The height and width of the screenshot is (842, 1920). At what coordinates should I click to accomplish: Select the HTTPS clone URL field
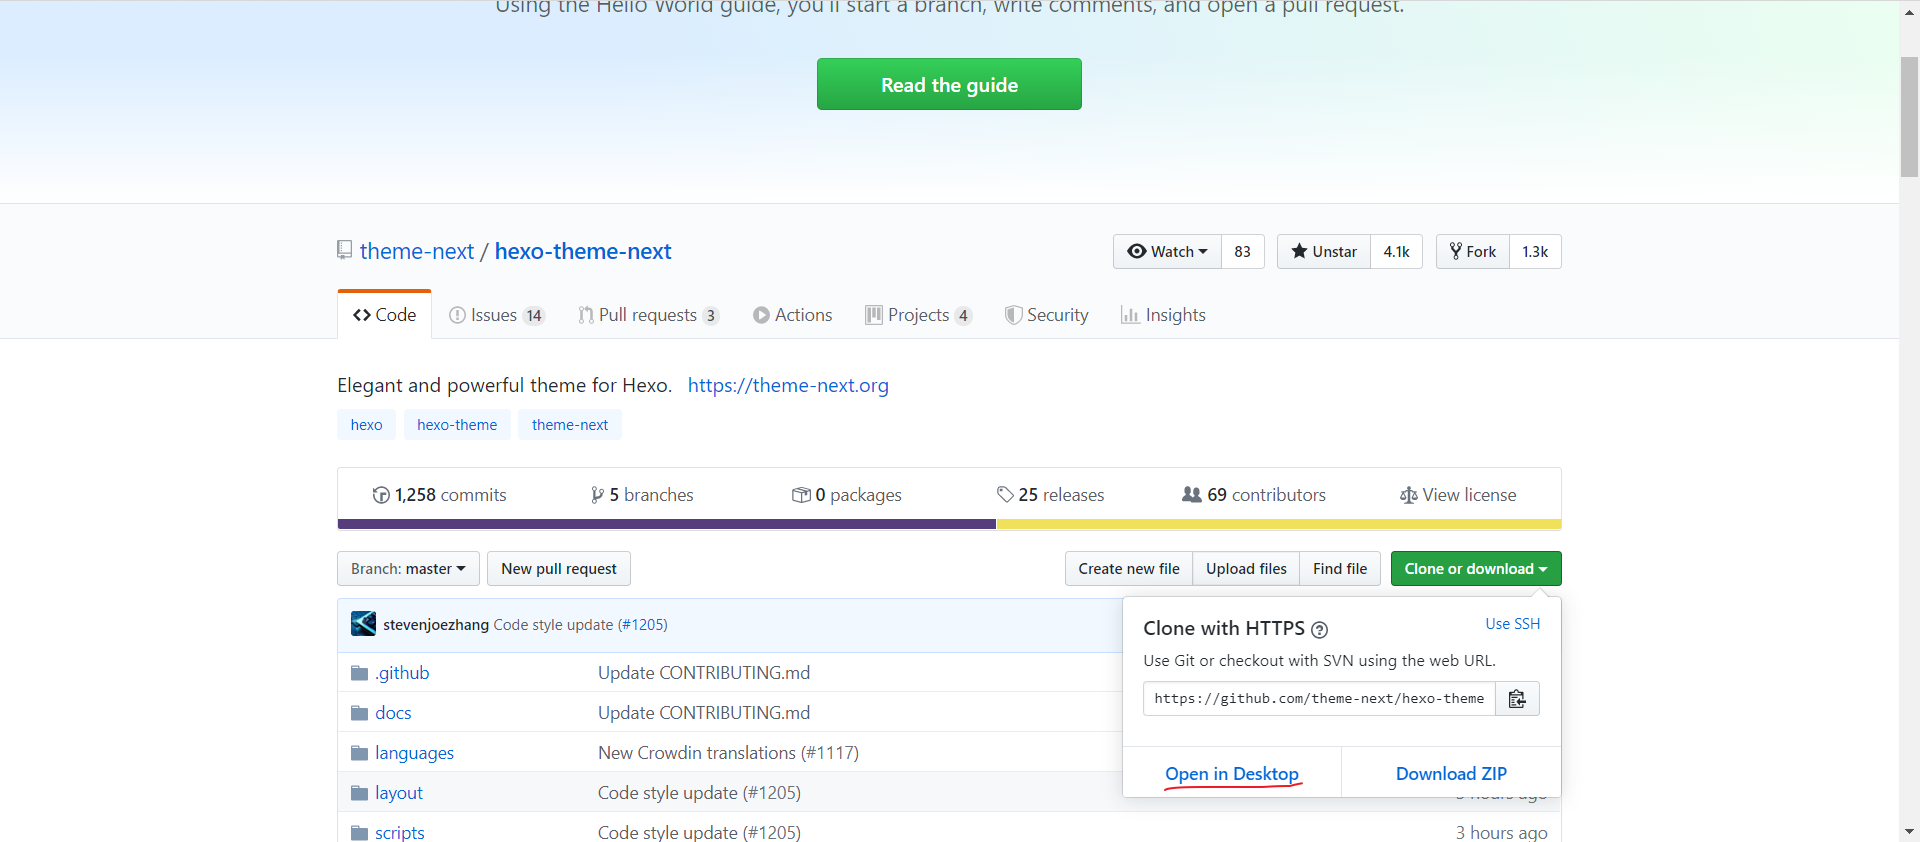[x=1318, y=699]
